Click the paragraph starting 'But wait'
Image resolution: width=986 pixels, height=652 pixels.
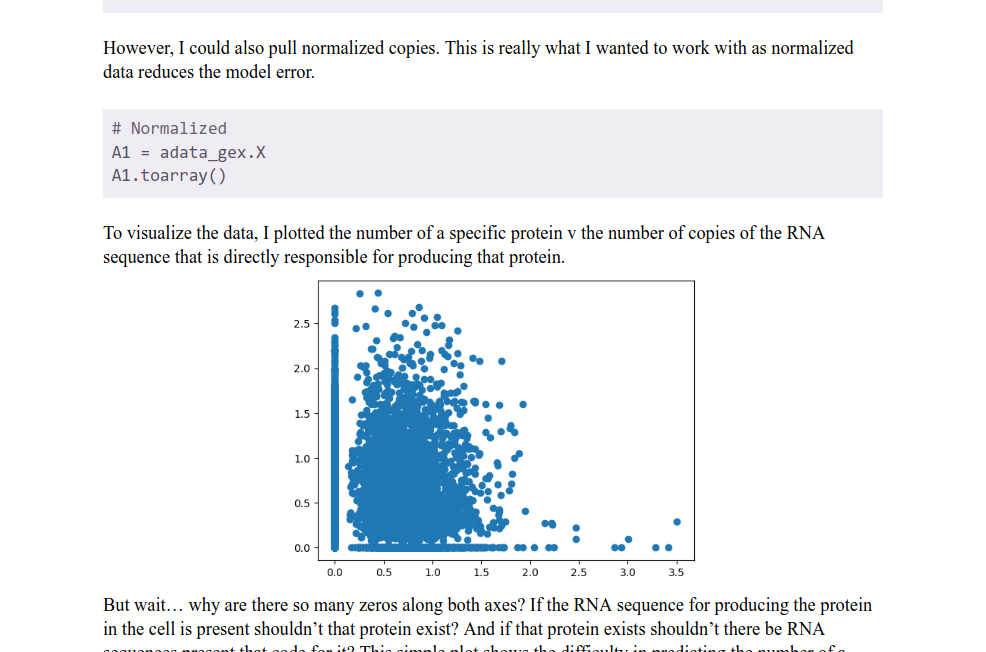(487, 617)
